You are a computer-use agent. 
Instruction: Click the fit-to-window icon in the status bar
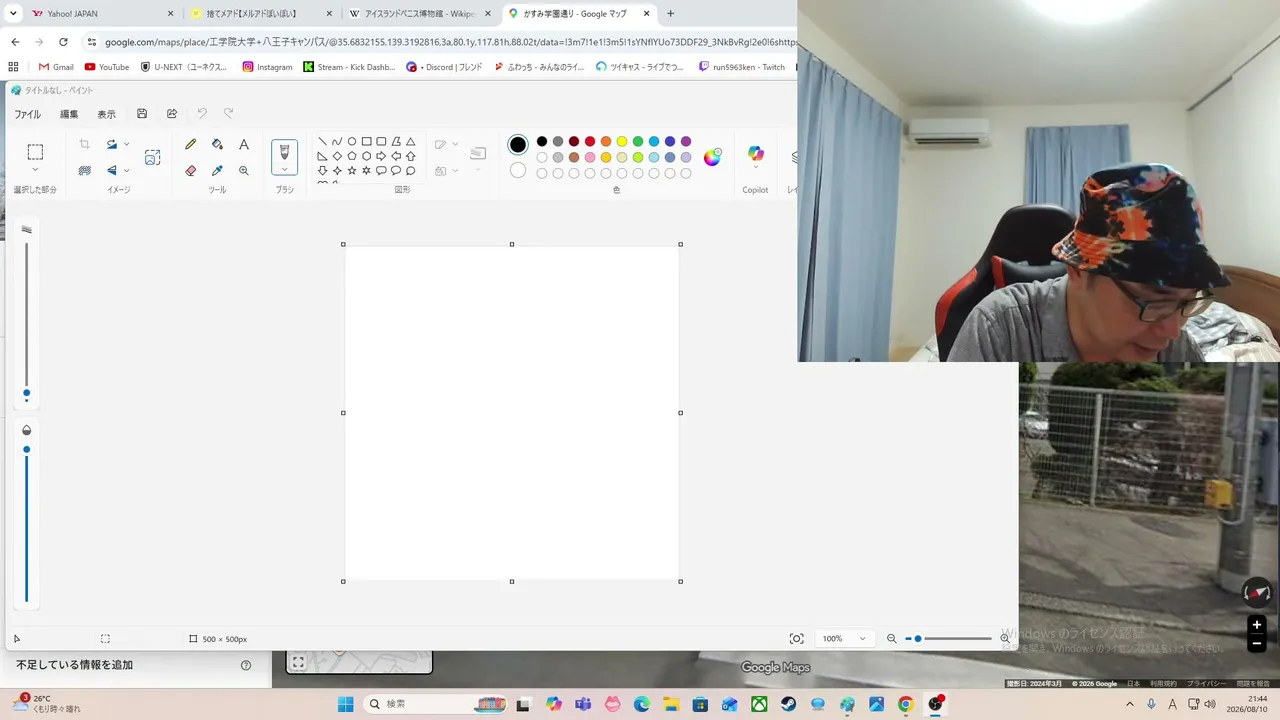point(796,639)
